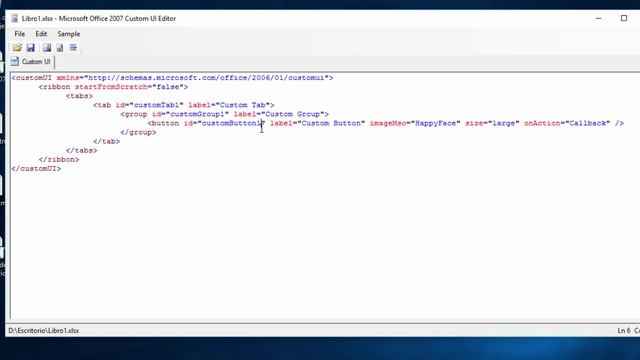Open the Edit menu
Viewport: 640px width, 360px height.
pos(41,34)
